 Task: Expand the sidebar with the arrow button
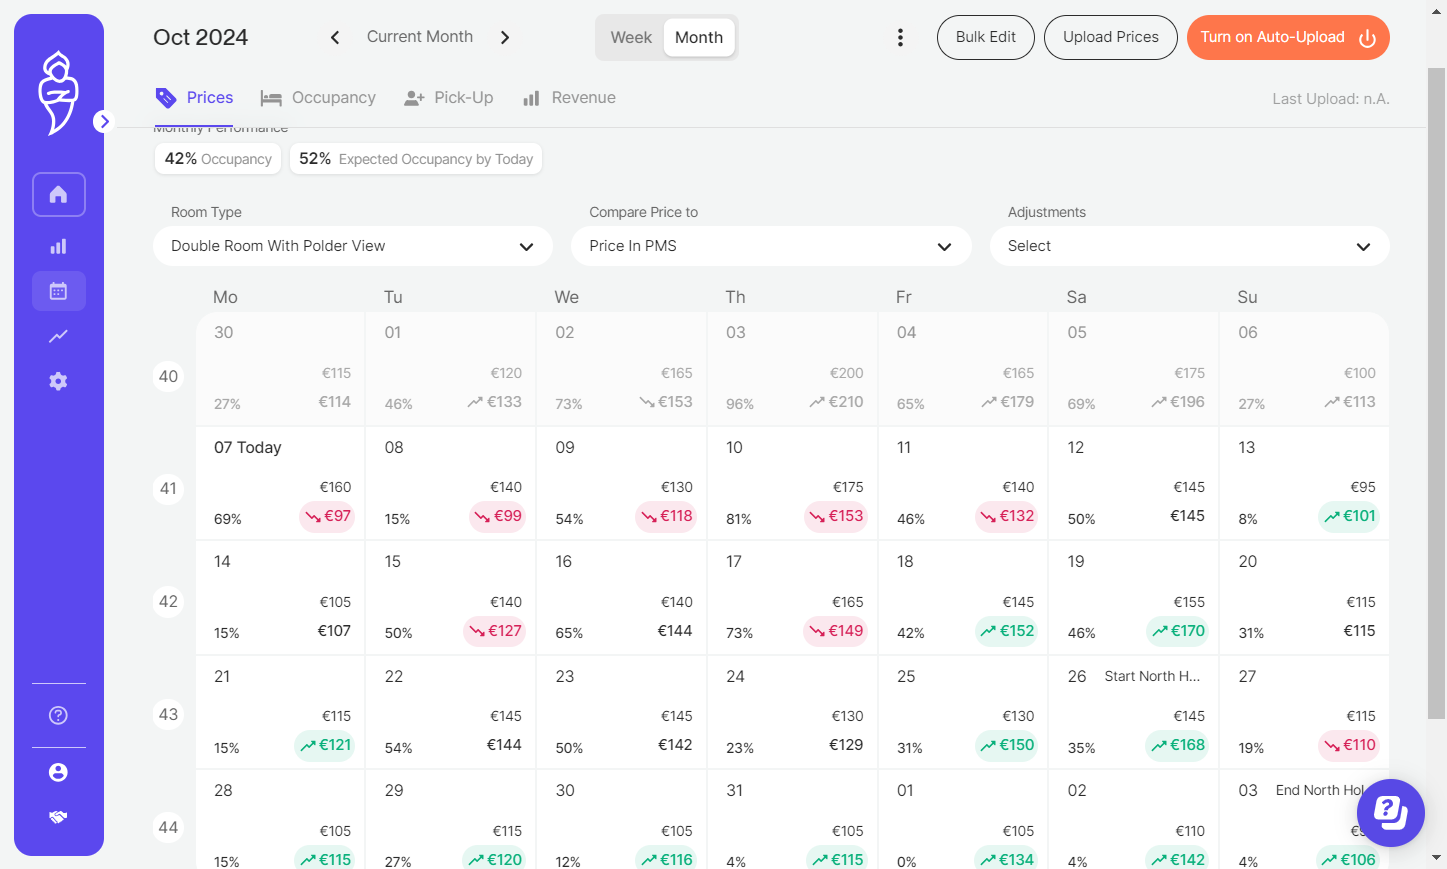(103, 121)
